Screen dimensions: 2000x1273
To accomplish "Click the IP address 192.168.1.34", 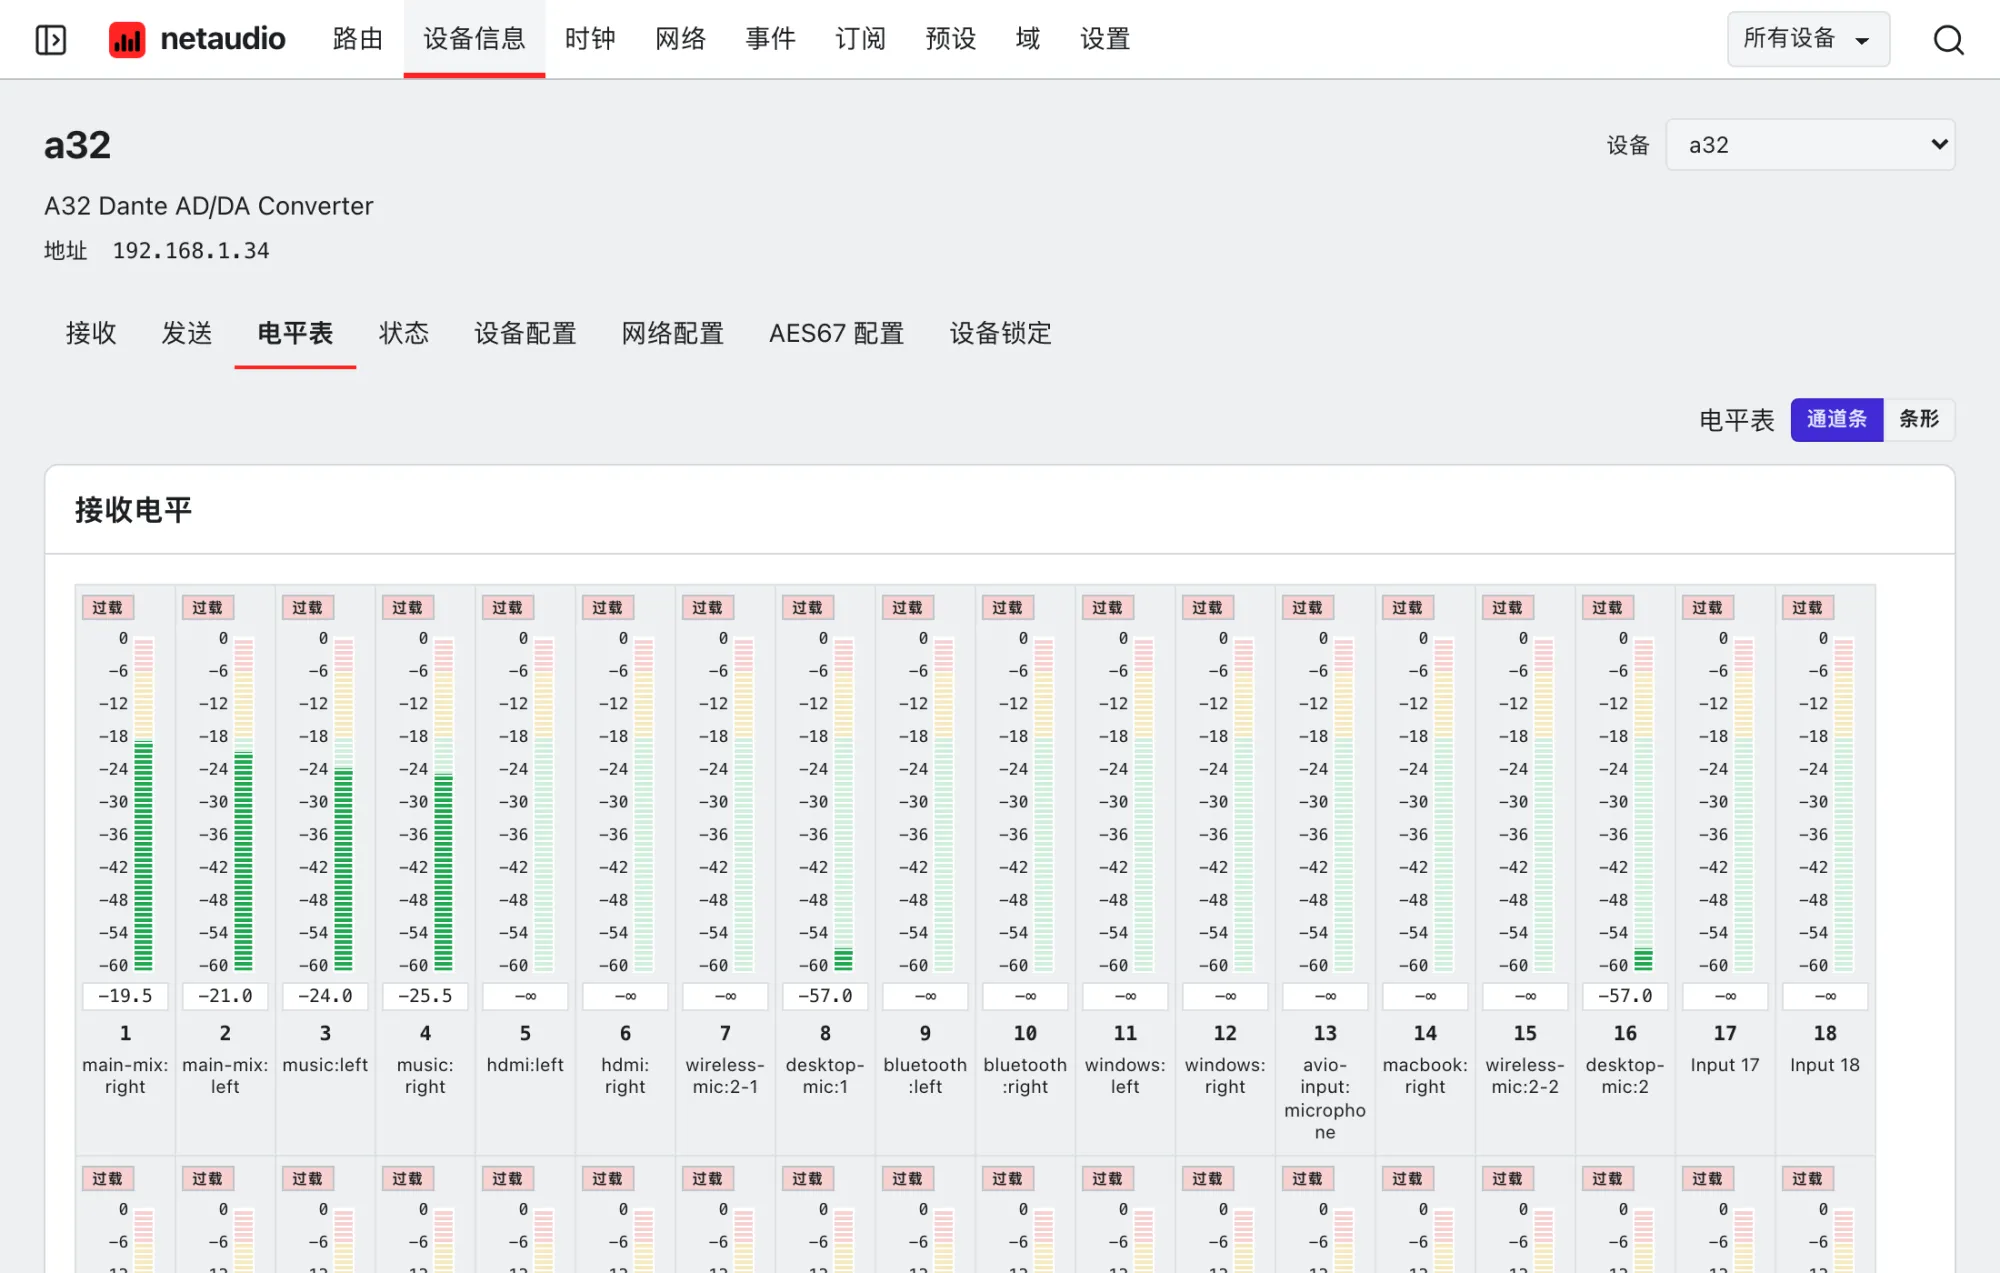I will click(191, 251).
